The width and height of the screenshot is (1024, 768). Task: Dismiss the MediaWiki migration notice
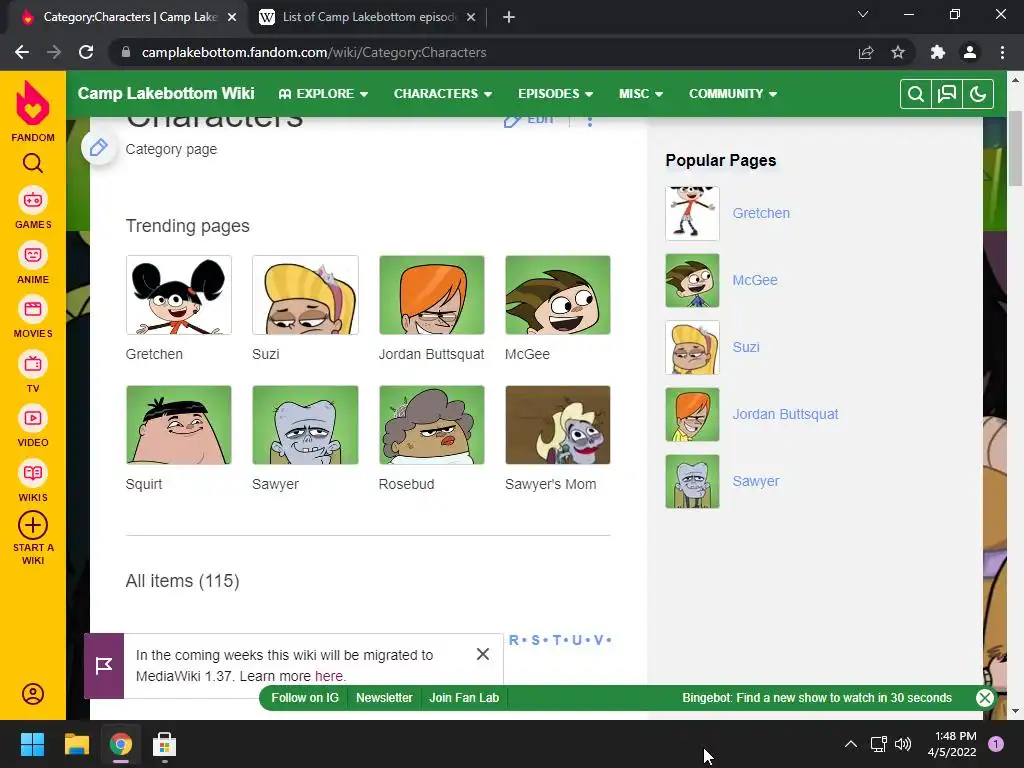(x=483, y=654)
